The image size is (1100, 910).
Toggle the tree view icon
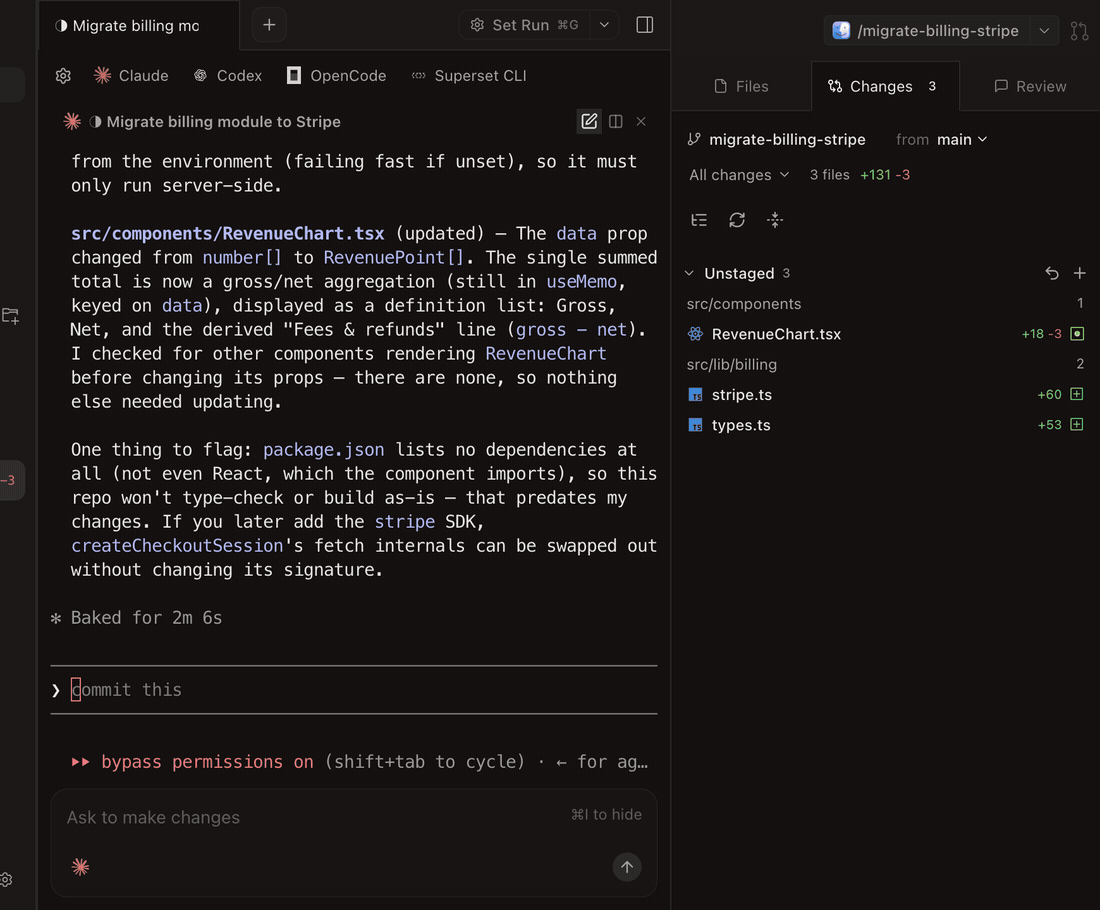[x=699, y=220]
